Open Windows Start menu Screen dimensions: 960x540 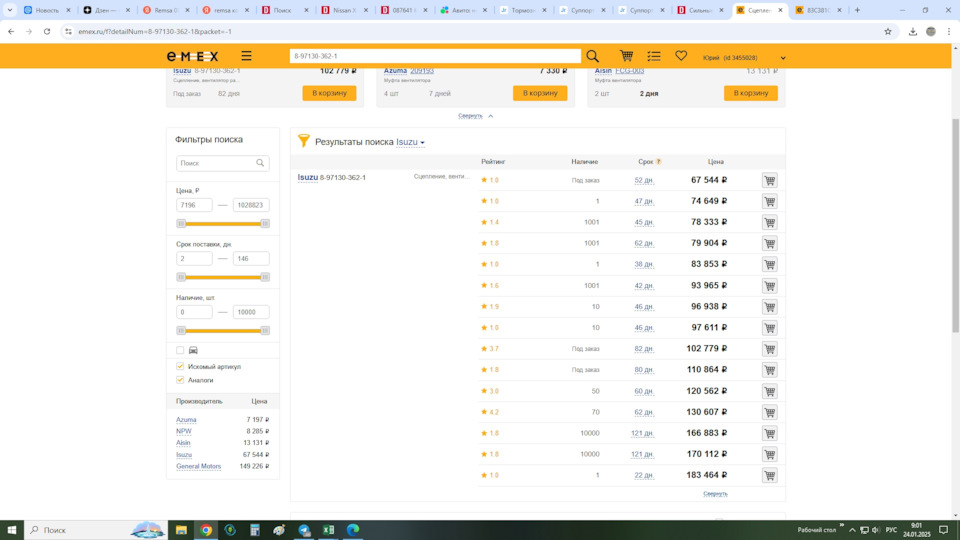coord(12,530)
